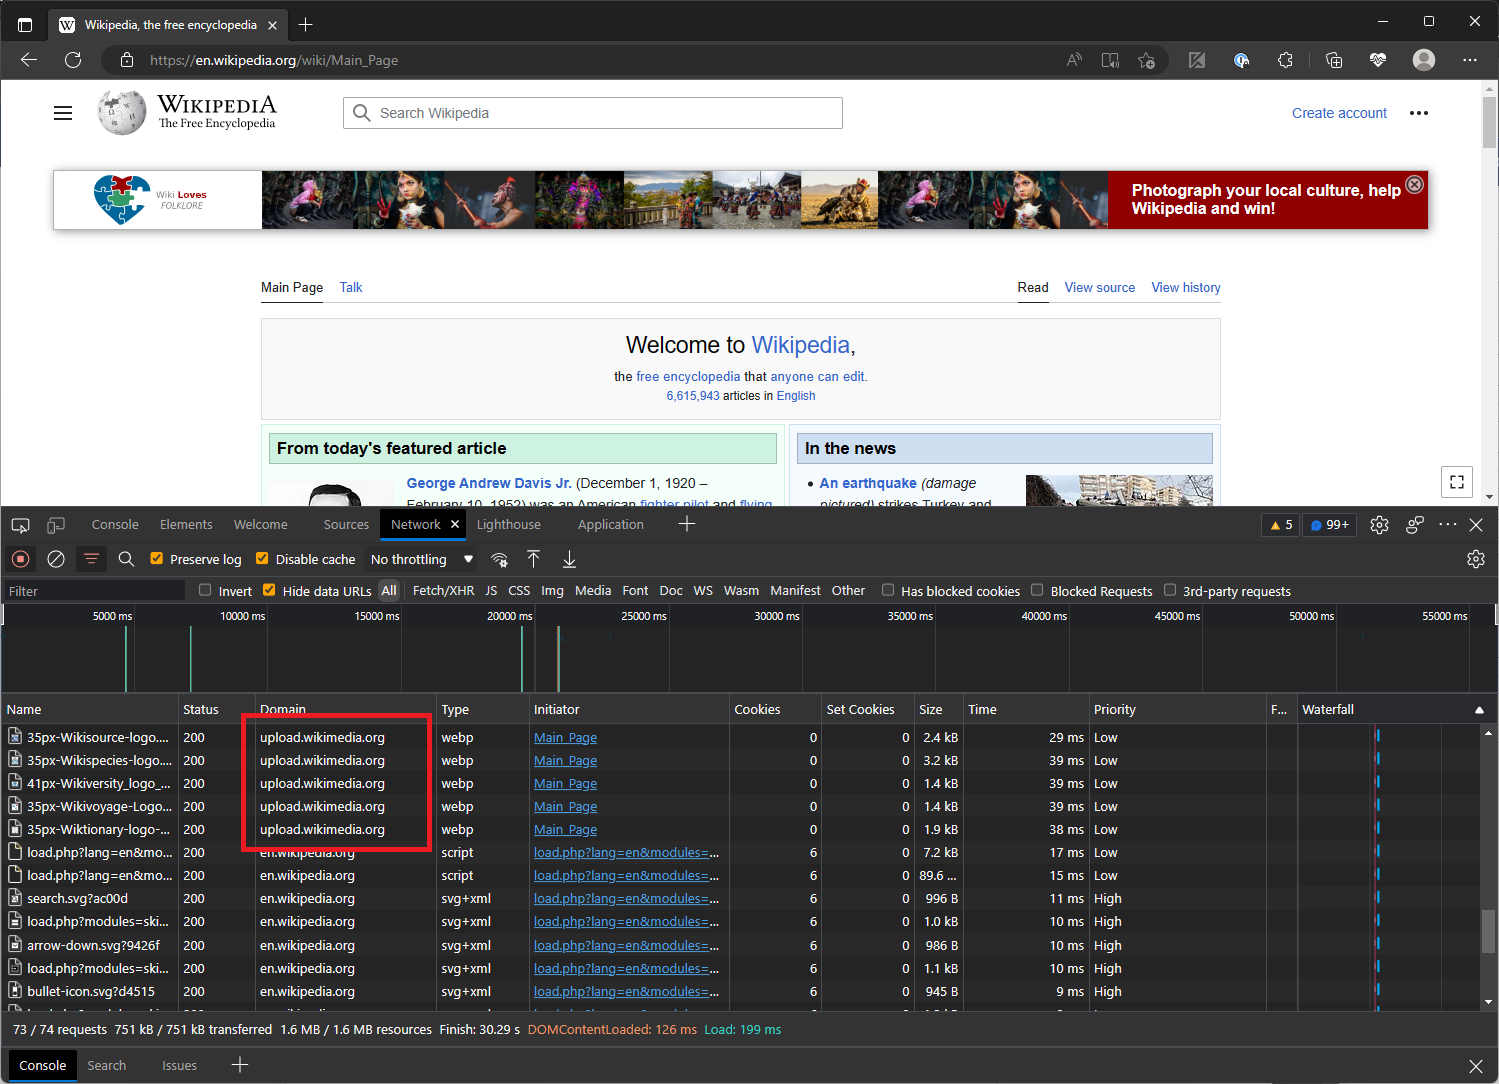Open network conditions Wi-Fi icon
Screen dimensions: 1499x1084
[500, 559]
